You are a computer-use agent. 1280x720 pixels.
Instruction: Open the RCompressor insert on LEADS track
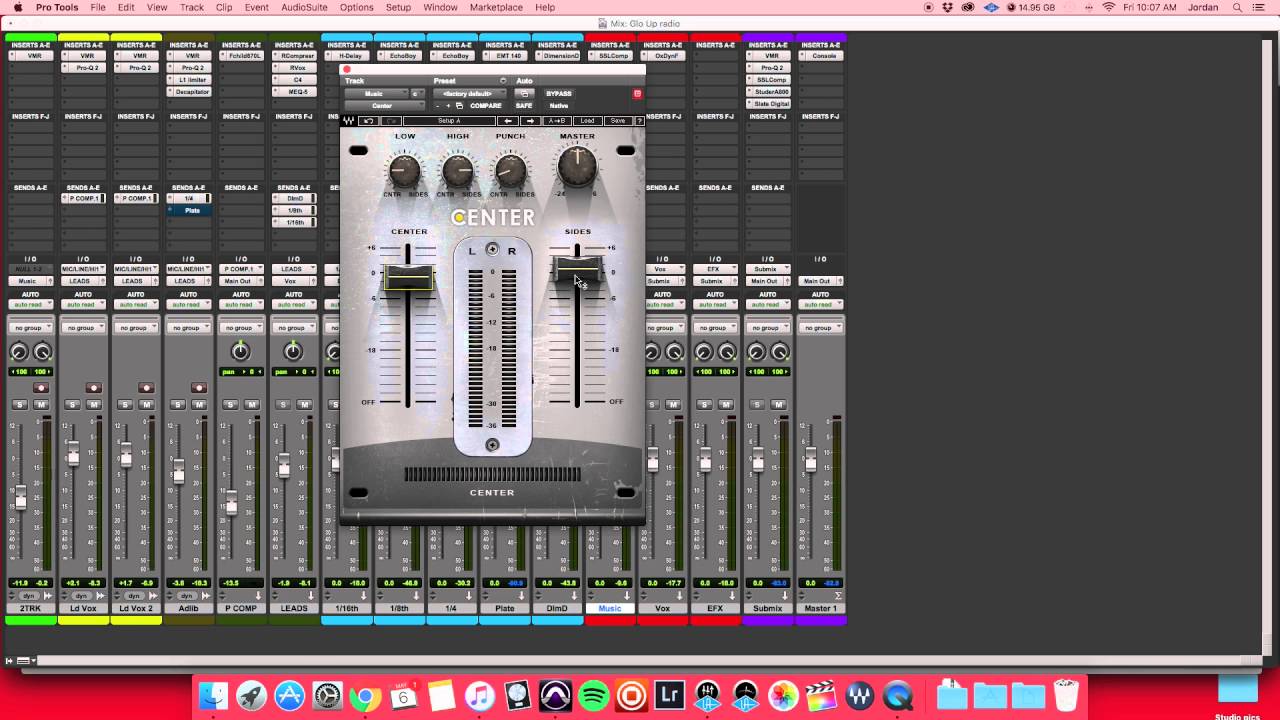coord(293,56)
